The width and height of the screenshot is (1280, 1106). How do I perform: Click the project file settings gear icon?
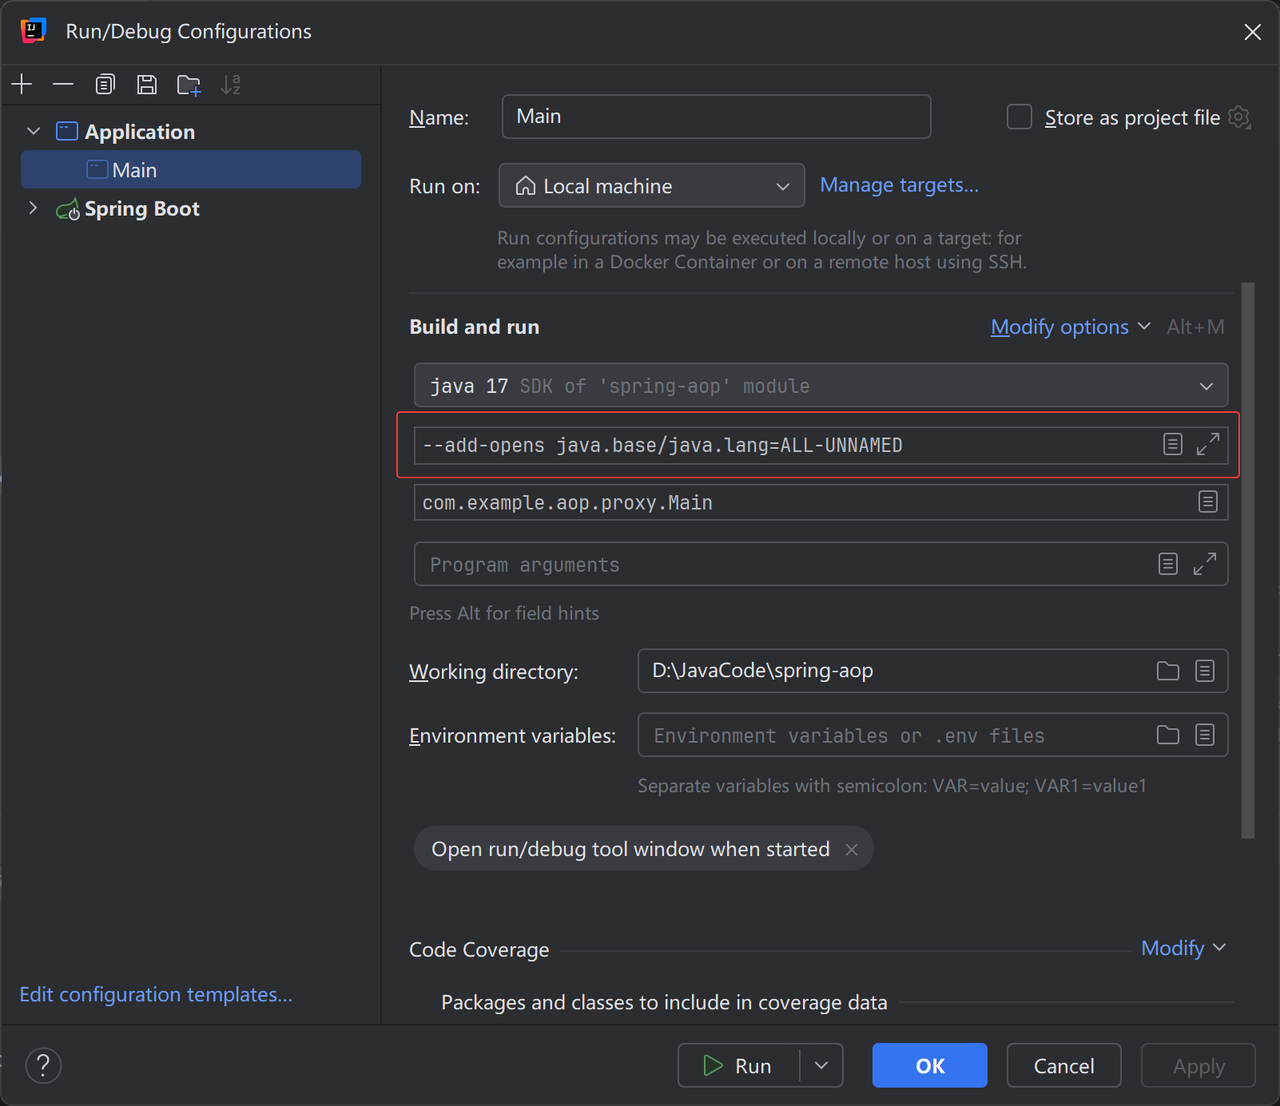coord(1240,117)
